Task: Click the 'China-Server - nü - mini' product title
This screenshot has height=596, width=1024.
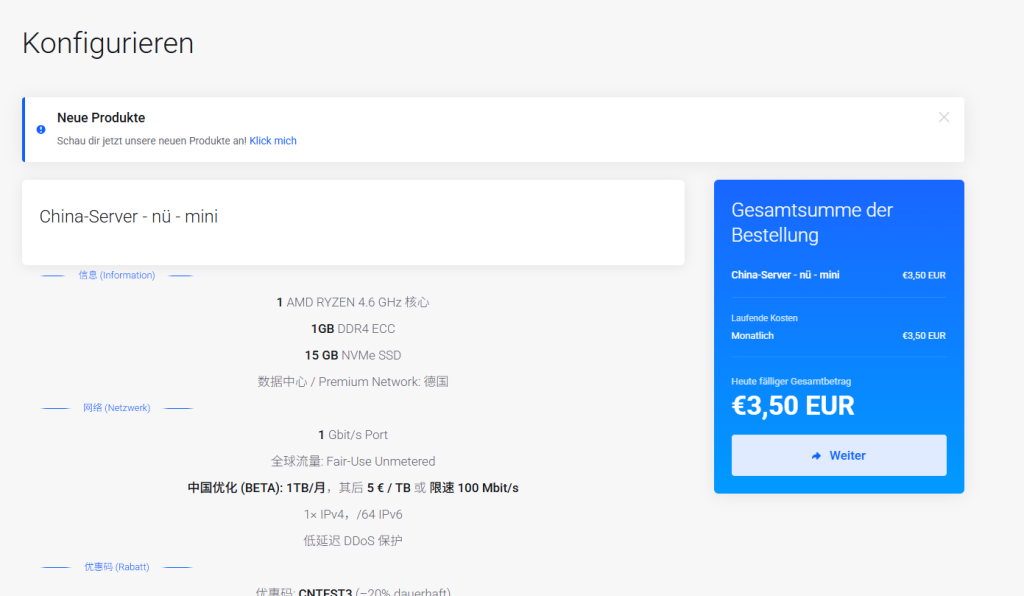Action: pyautogui.click(x=129, y=216)
